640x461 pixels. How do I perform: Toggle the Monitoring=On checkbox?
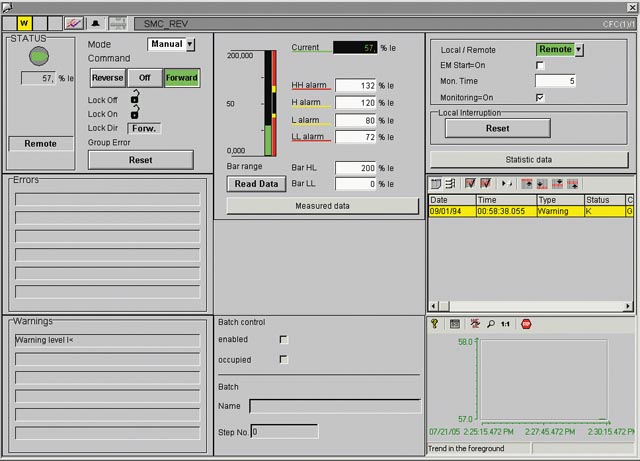540,97
